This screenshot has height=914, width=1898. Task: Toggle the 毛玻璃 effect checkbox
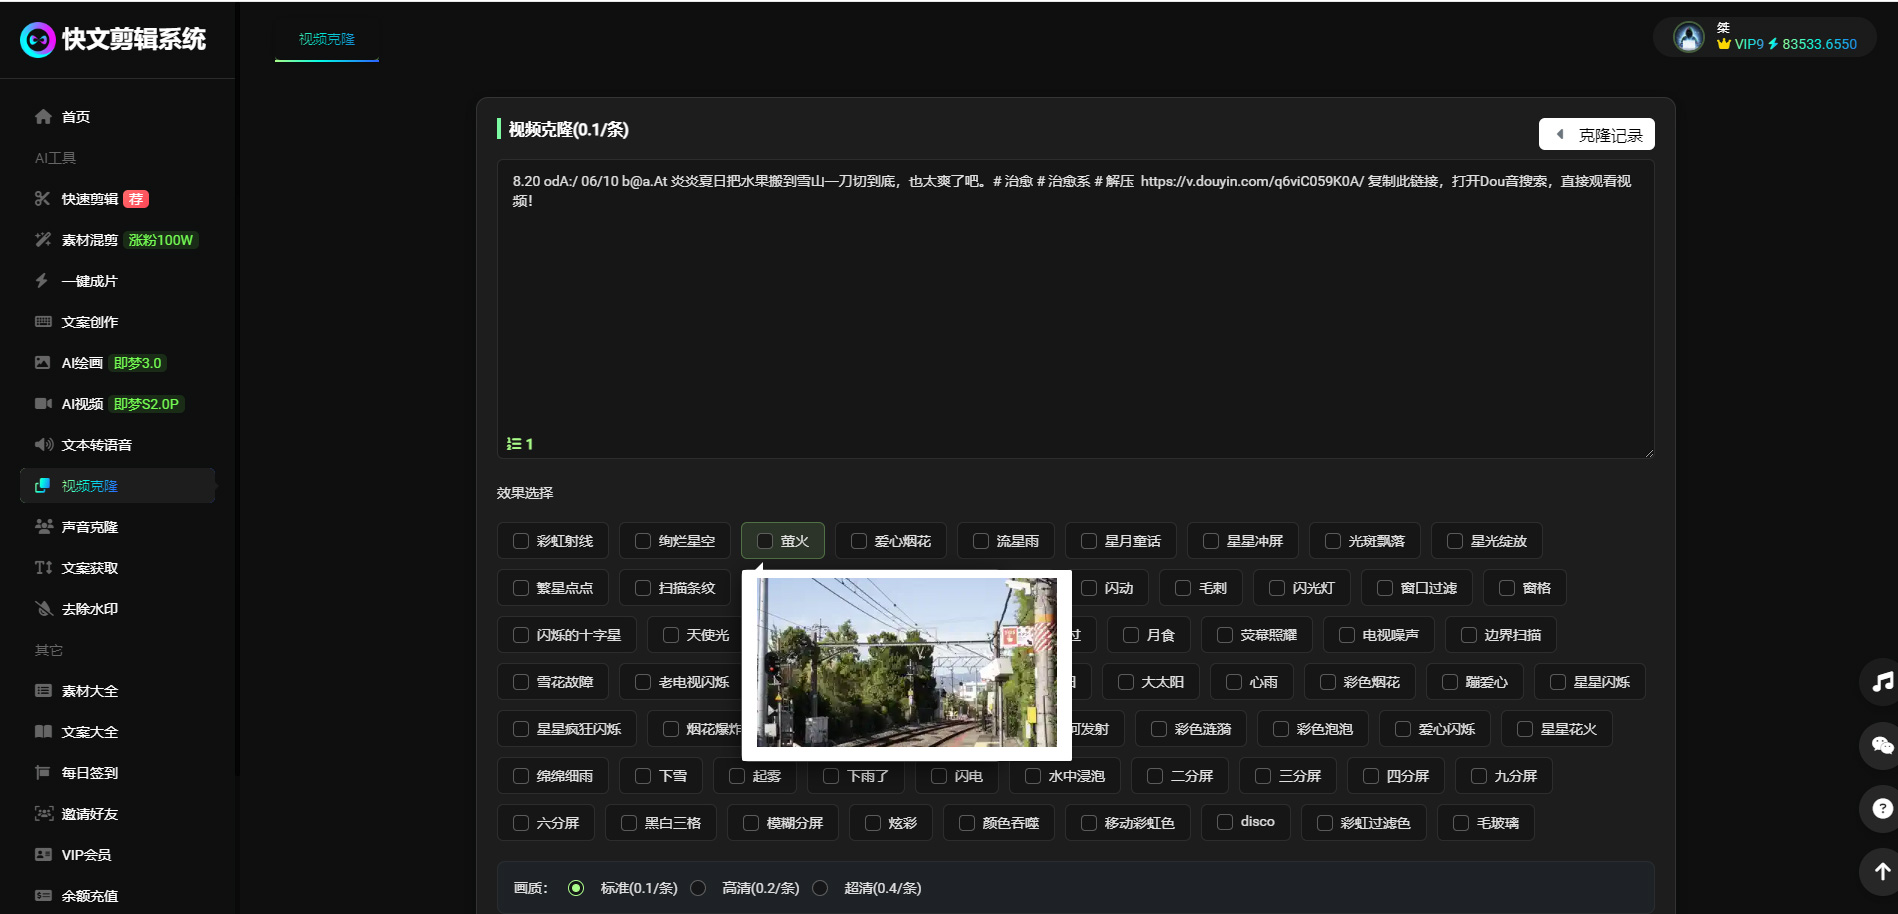(1461, 823)
